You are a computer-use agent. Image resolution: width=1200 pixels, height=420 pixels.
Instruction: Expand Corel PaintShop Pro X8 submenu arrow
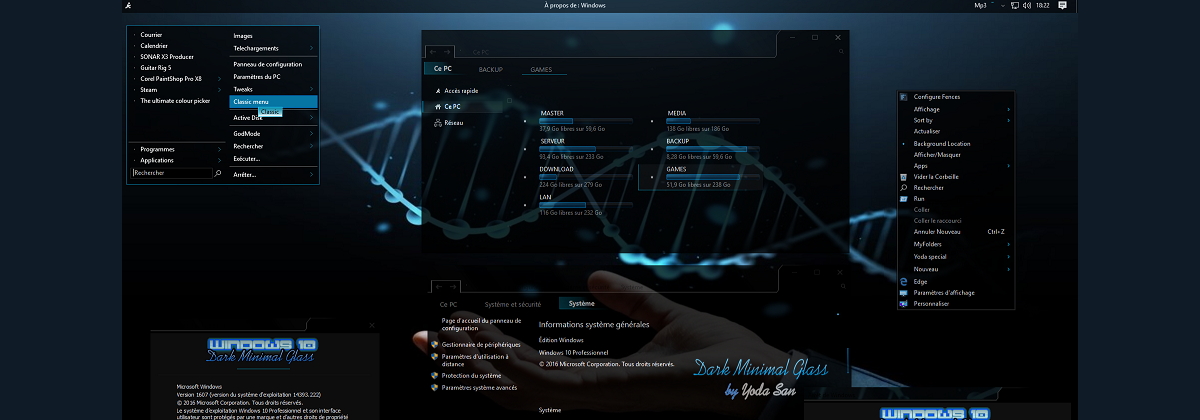click(x=220, y=79)
